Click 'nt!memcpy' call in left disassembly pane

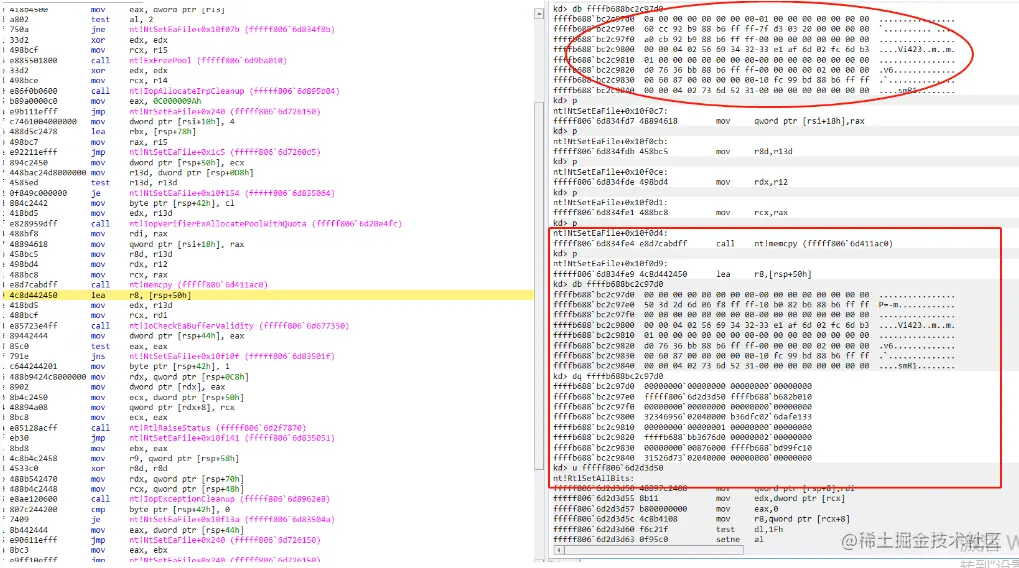click(198, 285)
